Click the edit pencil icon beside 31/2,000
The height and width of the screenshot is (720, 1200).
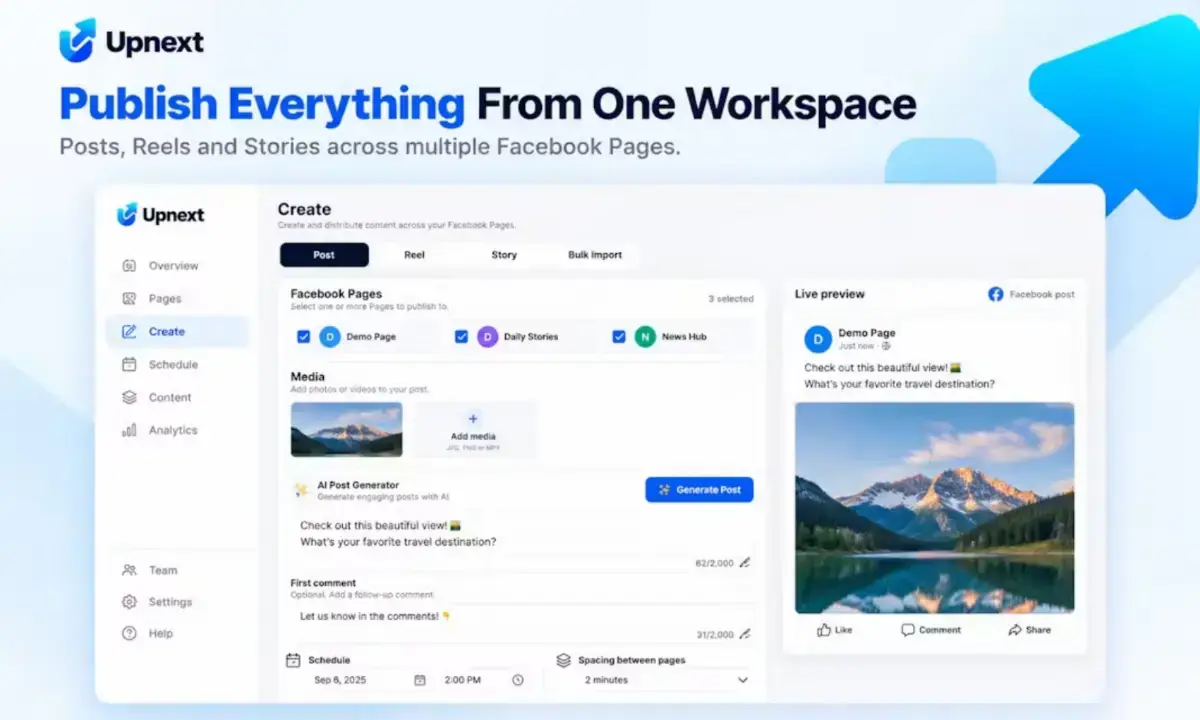pos(744,634)
